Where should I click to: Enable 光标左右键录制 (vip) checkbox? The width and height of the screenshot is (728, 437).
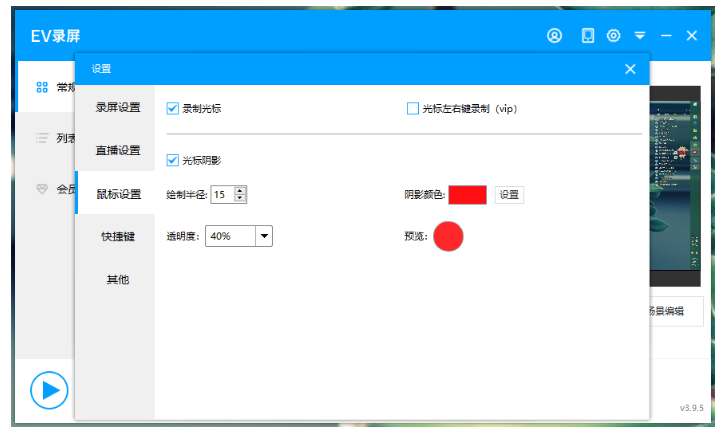412,109
